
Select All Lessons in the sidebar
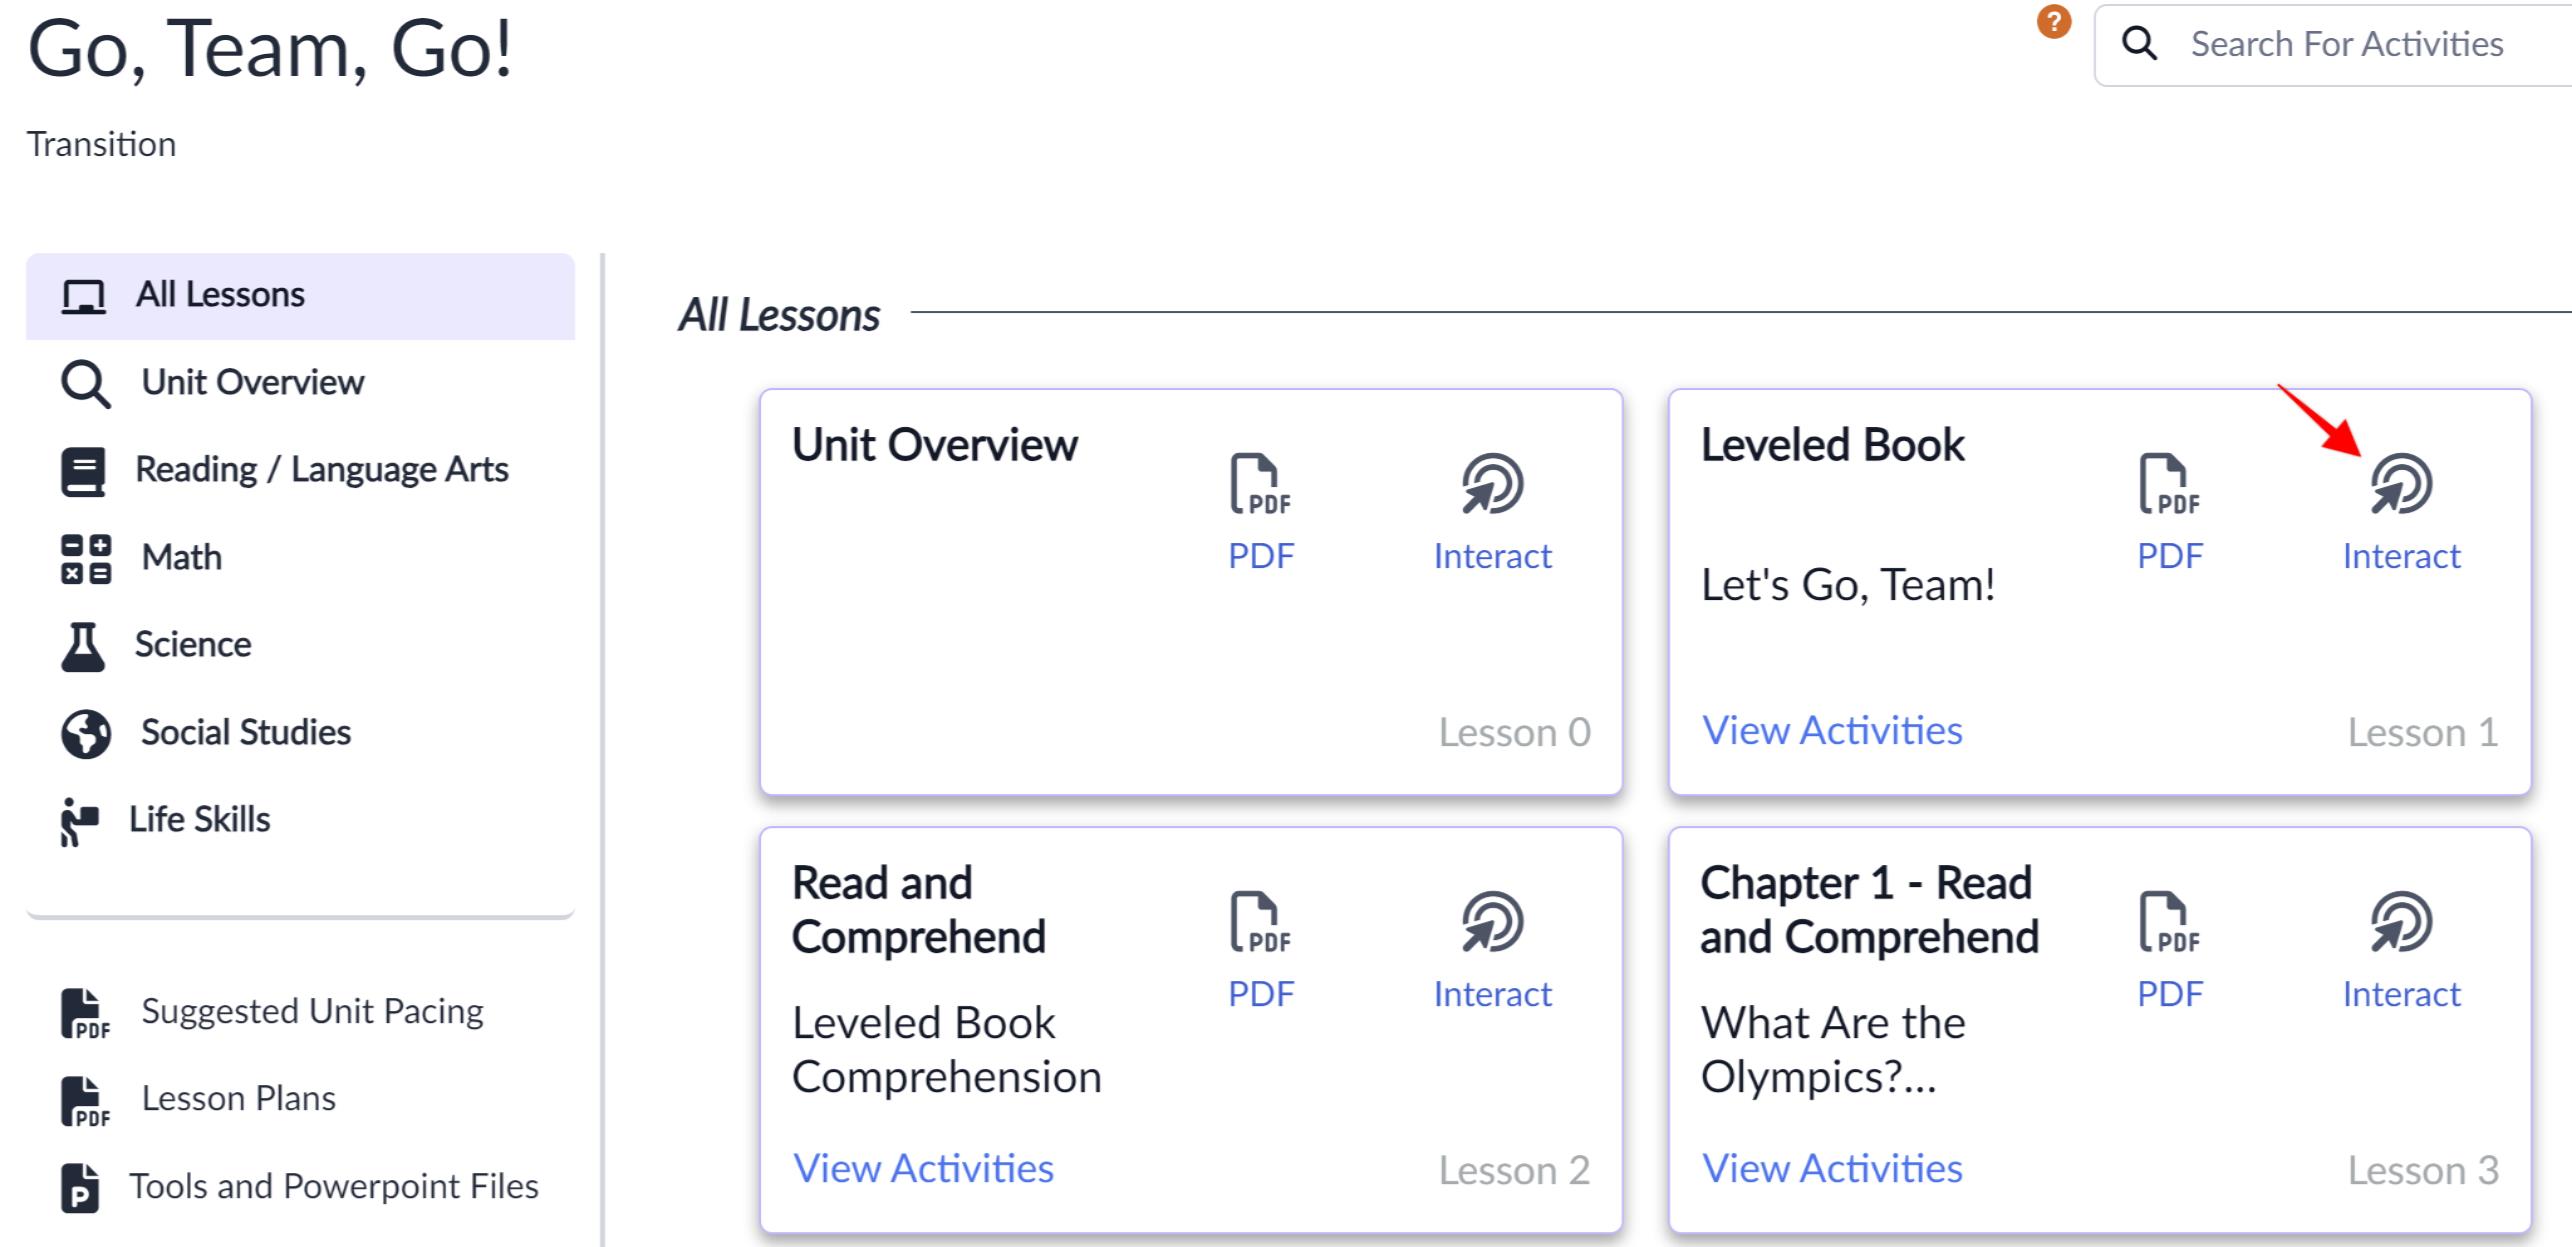click(x=300, y=296)
